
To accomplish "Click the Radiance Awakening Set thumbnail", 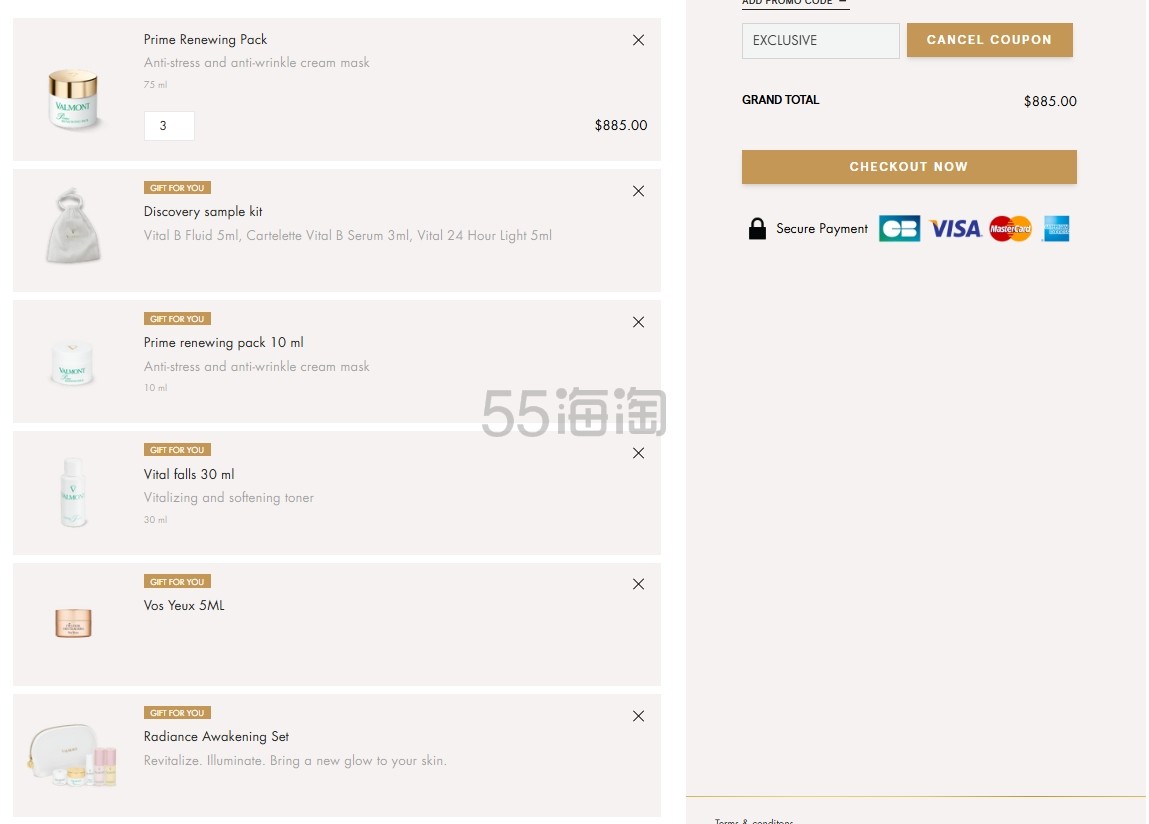I will point(73,755).
